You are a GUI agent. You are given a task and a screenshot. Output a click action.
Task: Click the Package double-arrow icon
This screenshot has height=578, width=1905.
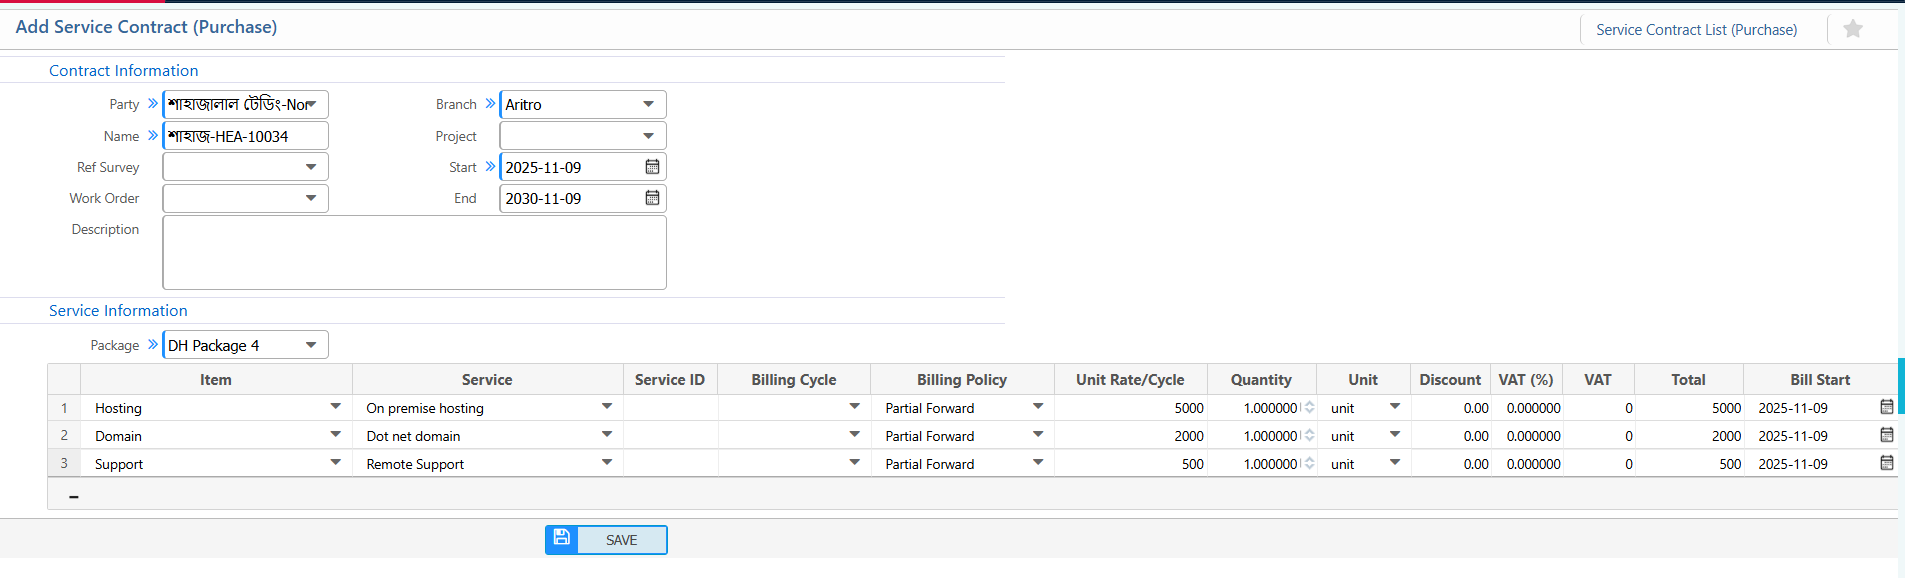pos(153,344)
